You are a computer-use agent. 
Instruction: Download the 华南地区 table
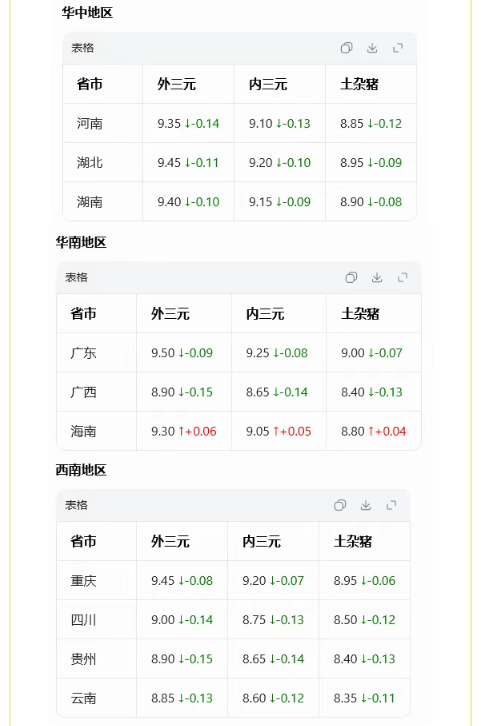point(377,277)
